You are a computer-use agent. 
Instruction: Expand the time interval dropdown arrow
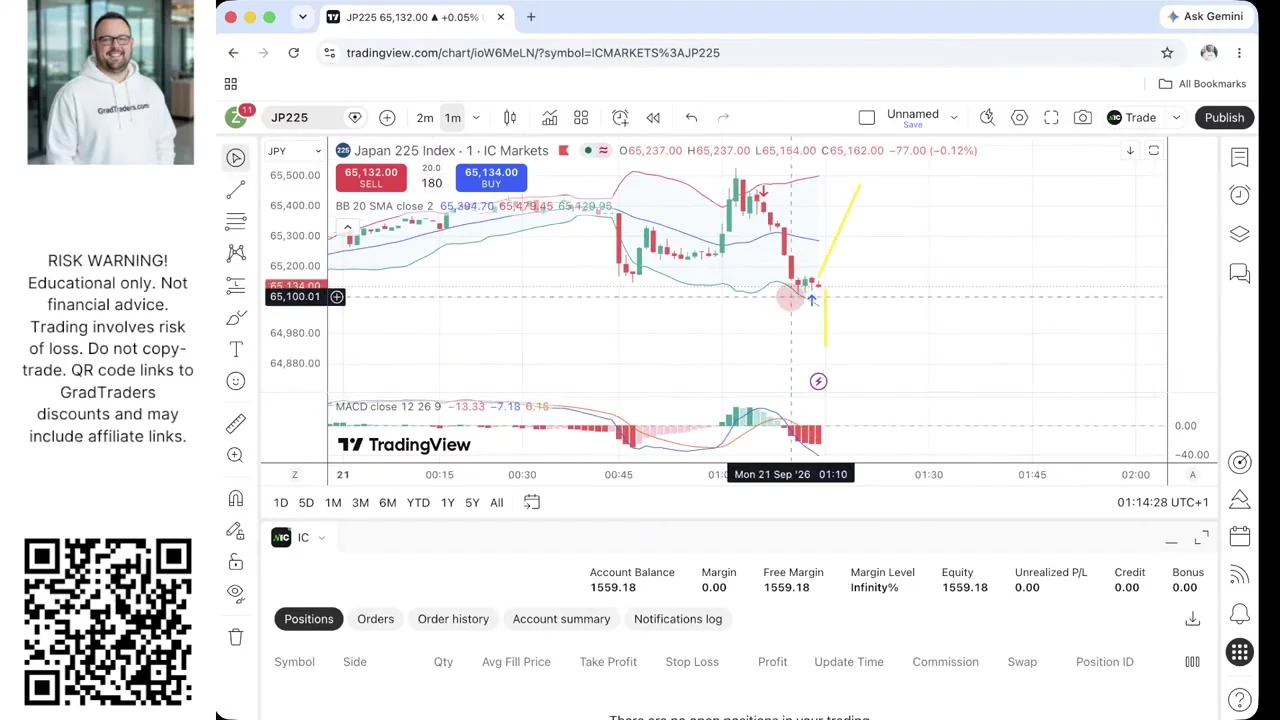[476, 118]
